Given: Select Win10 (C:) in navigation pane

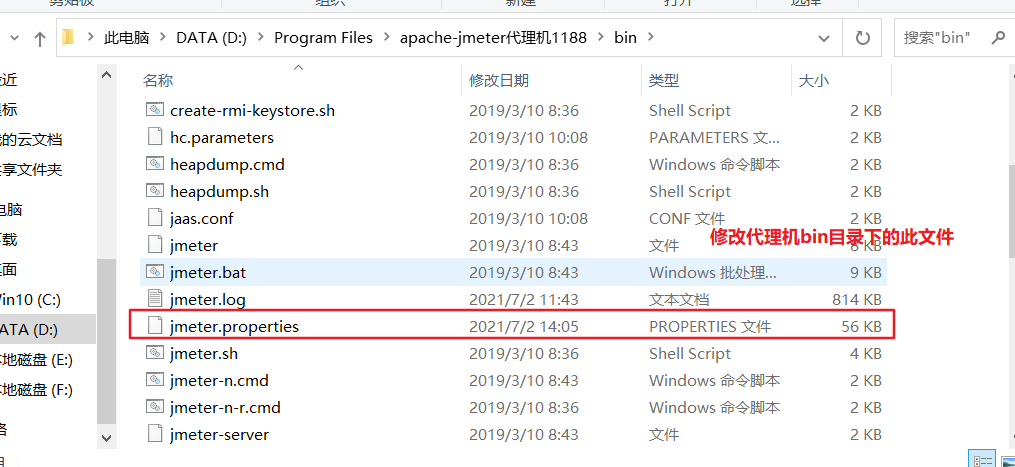Looking at the screenshot, I should (30, 300).
